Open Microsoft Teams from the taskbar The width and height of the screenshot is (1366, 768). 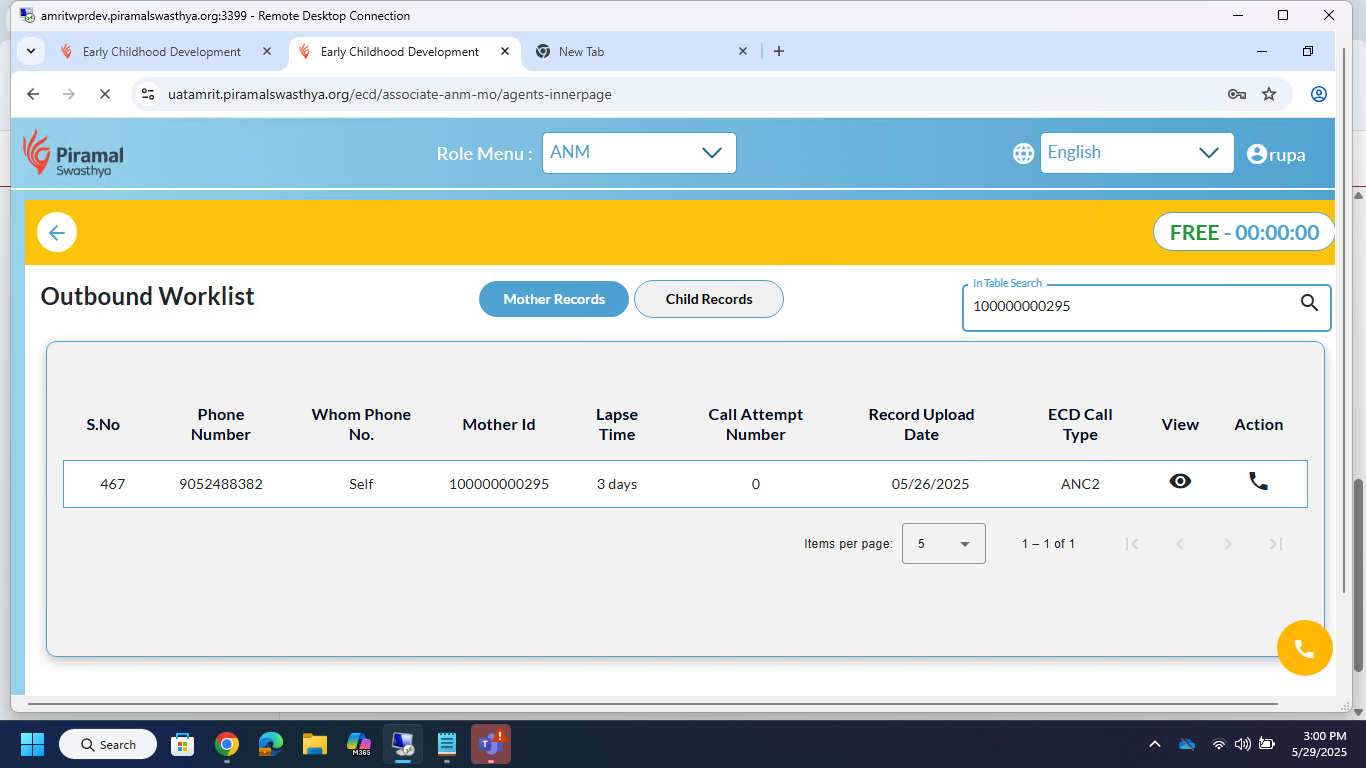coord(491,744)
